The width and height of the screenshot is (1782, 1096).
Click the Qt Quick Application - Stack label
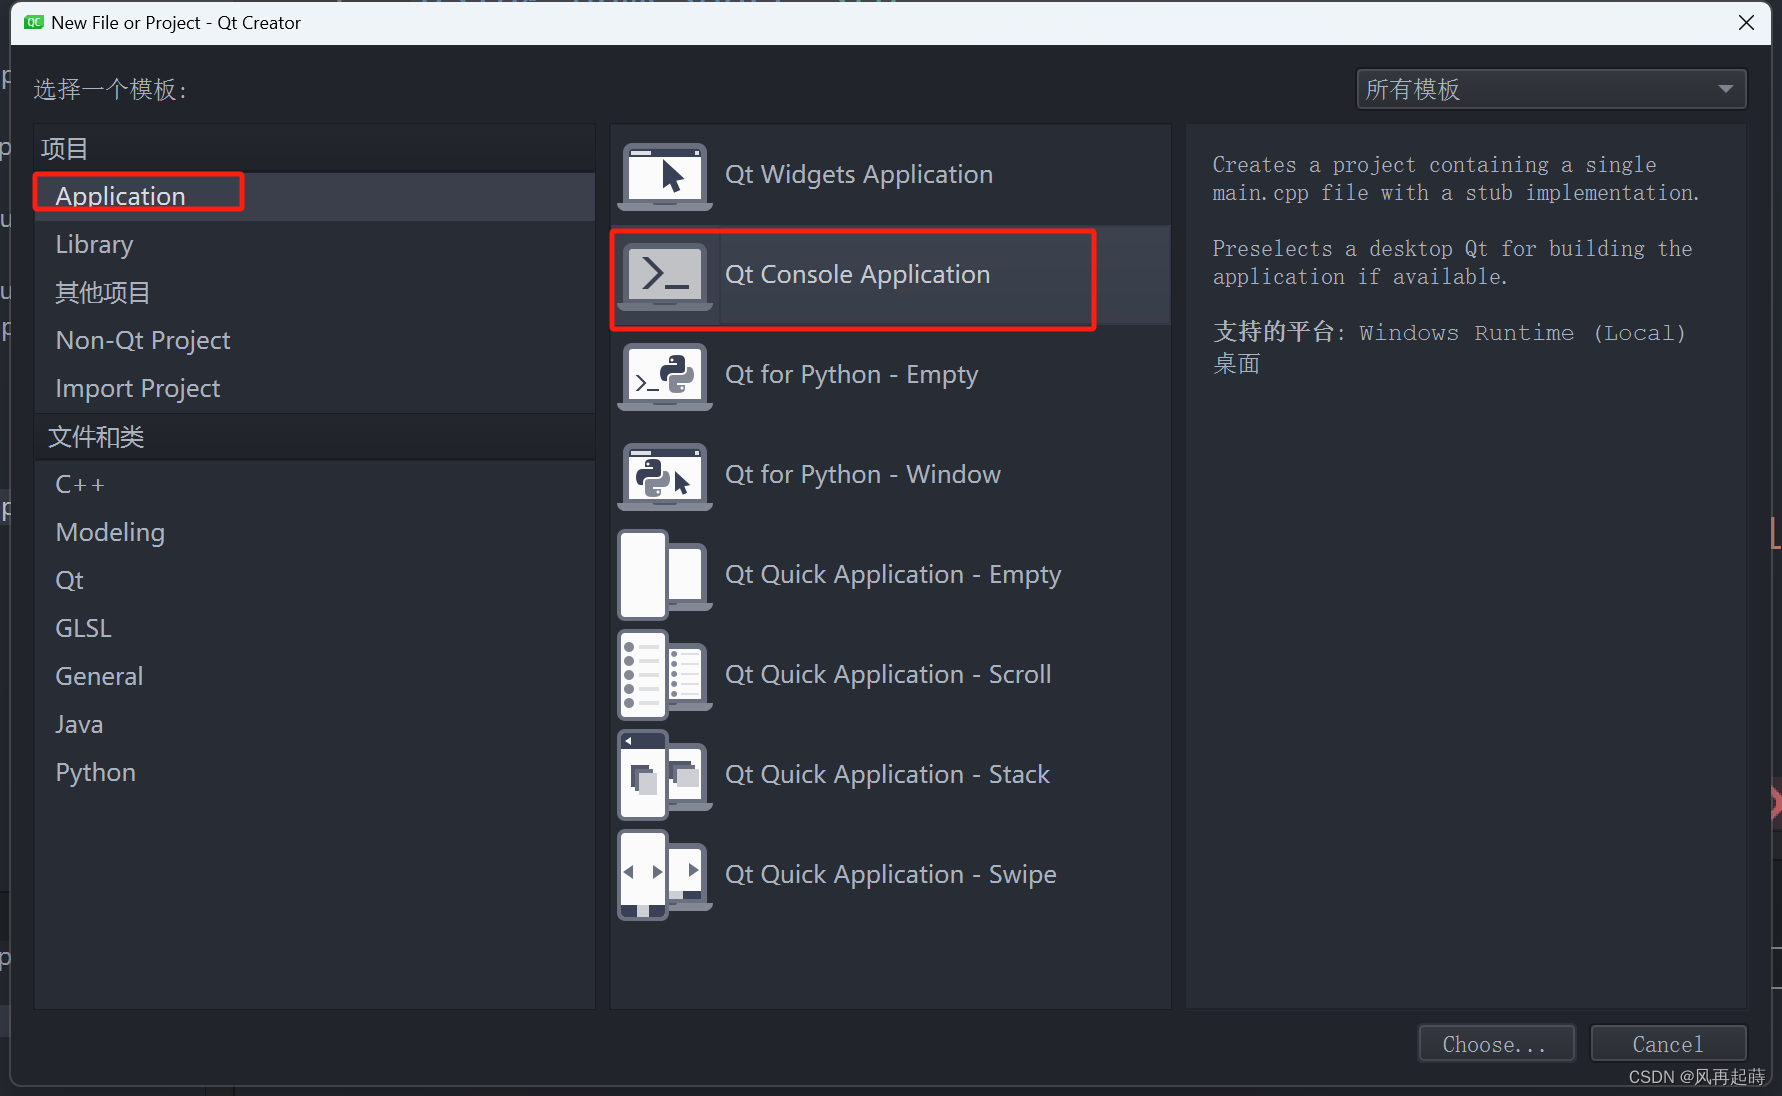pyautogui.click(x=887, y=774)
